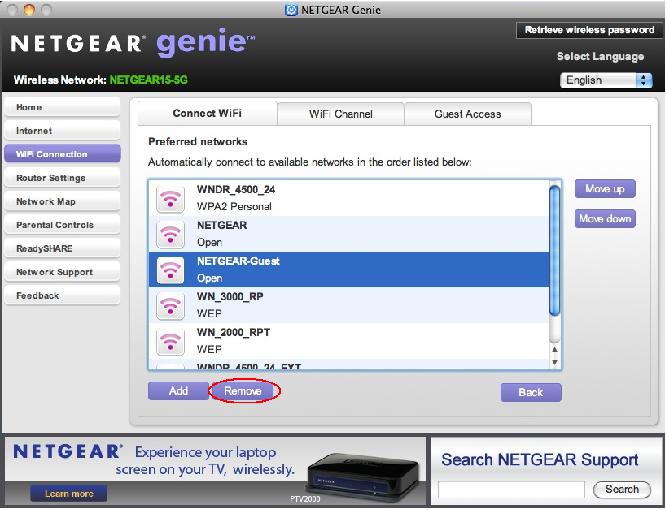This screenshot has height=510, width=666.
Task: Move selected network up in list
Action: tap(604, 189)
